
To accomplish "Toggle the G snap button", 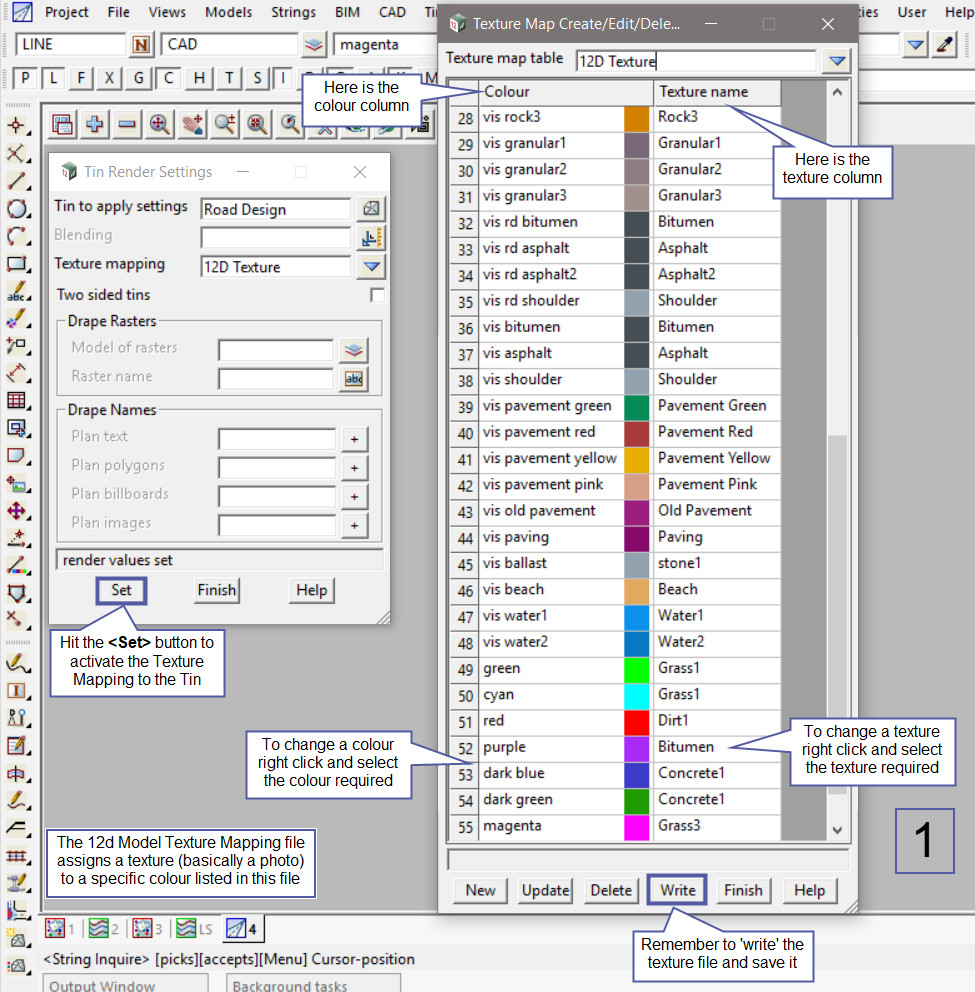I will click(139, 78).
